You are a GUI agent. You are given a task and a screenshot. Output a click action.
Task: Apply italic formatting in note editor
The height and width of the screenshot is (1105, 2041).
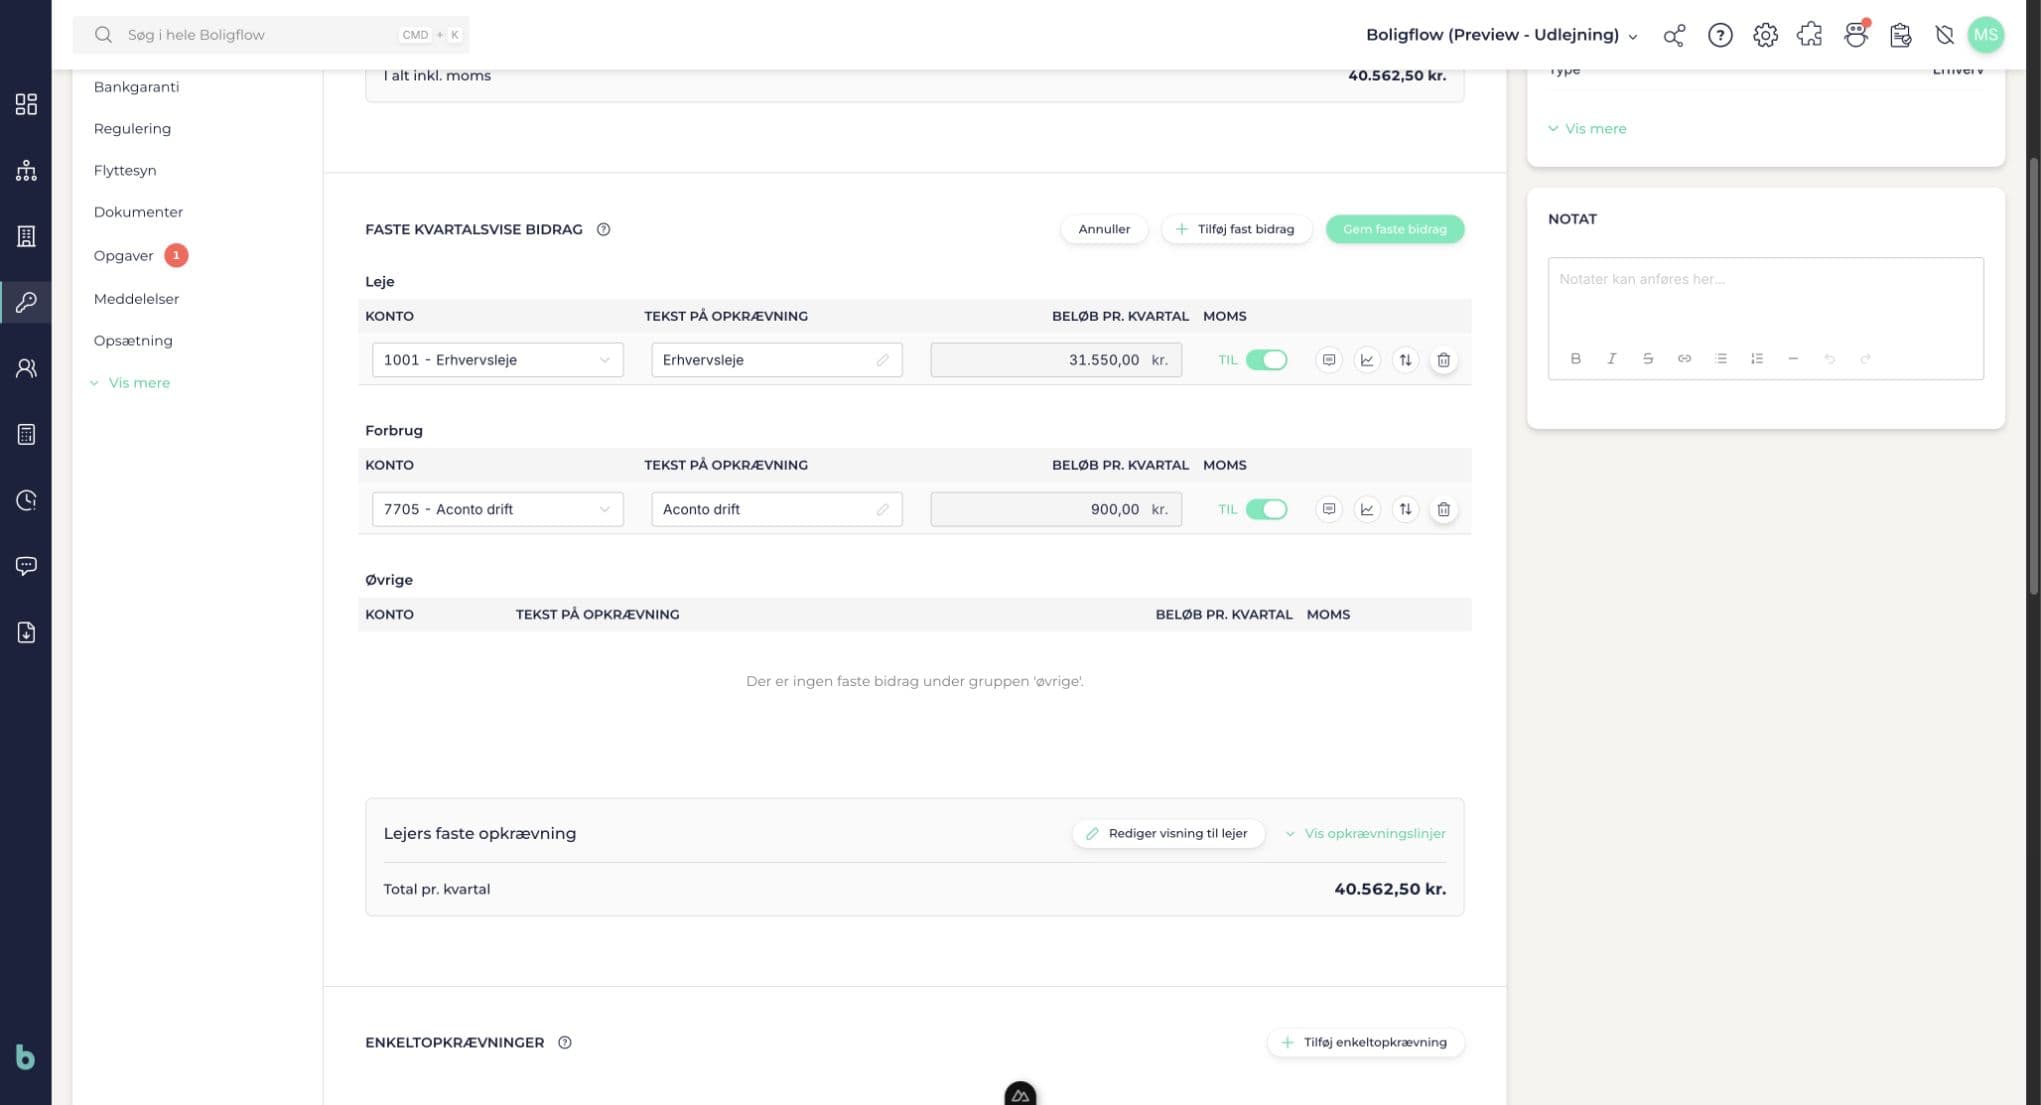click(1611, 358)
